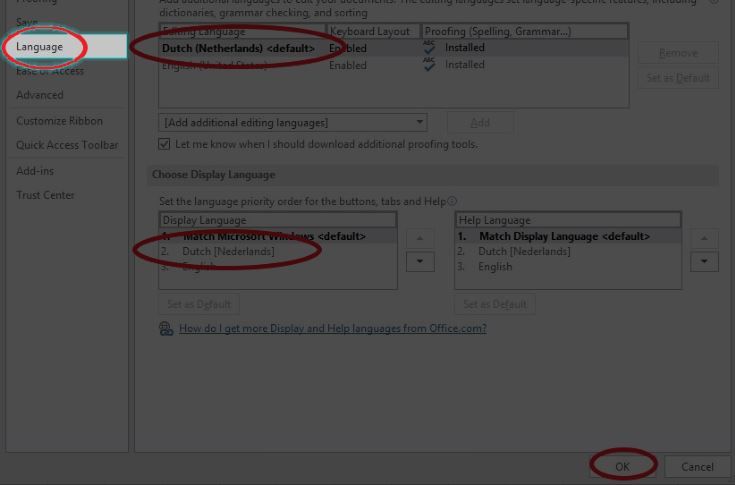
Task: Select Dutch [Nederlands] in the Display Language list
Action: point(228,252)
